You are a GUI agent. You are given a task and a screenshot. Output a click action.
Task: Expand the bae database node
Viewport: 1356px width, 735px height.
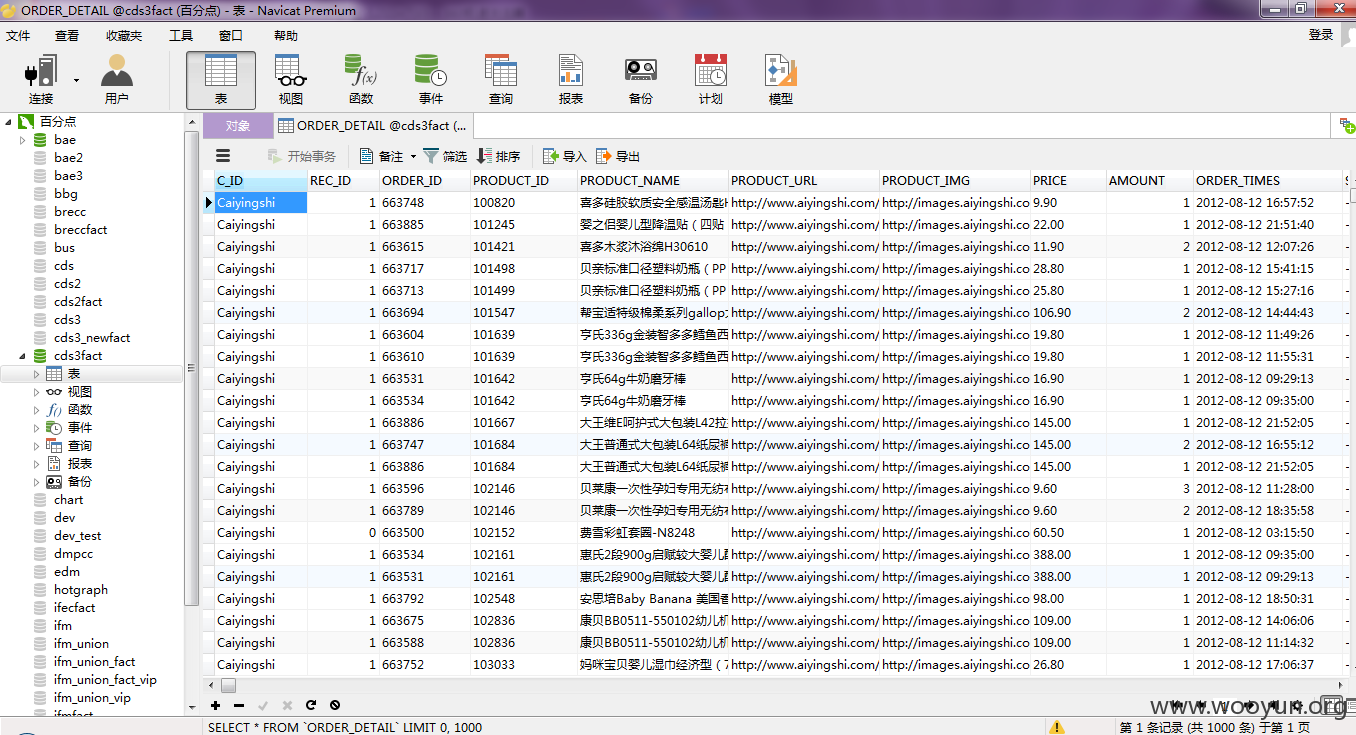[x=23, y=140]
